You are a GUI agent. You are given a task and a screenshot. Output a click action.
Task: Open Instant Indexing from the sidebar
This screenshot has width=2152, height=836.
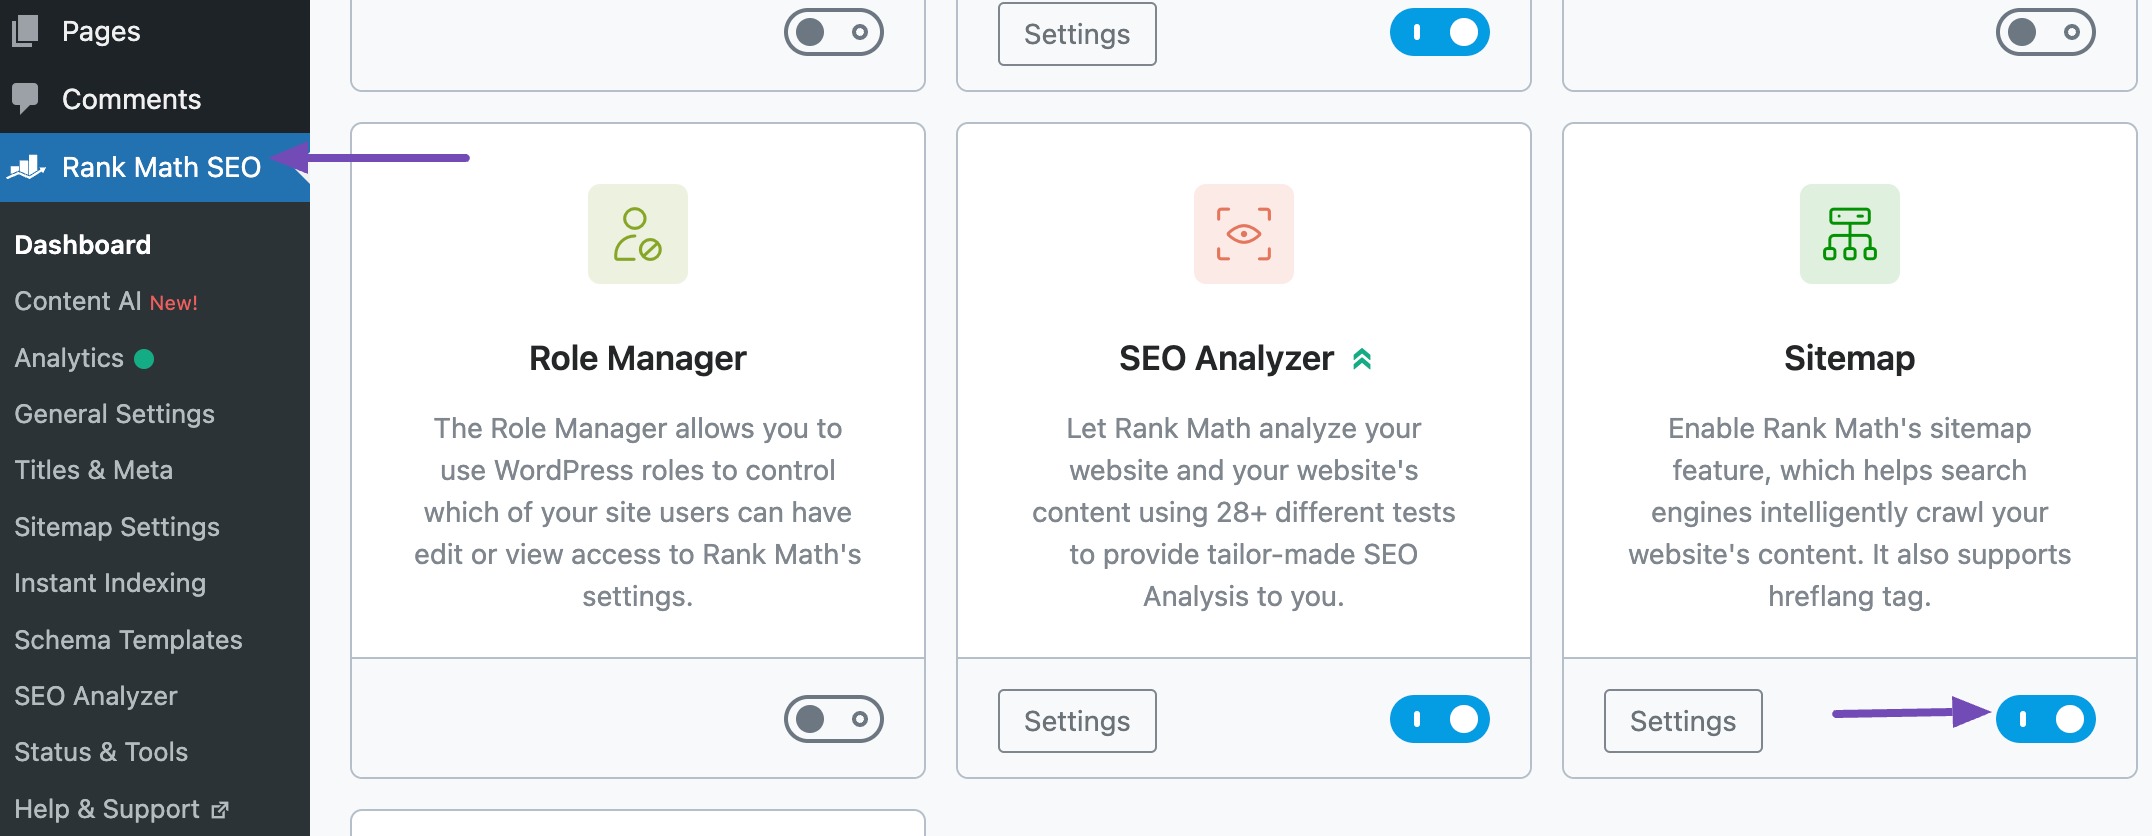tap(110, 583)
